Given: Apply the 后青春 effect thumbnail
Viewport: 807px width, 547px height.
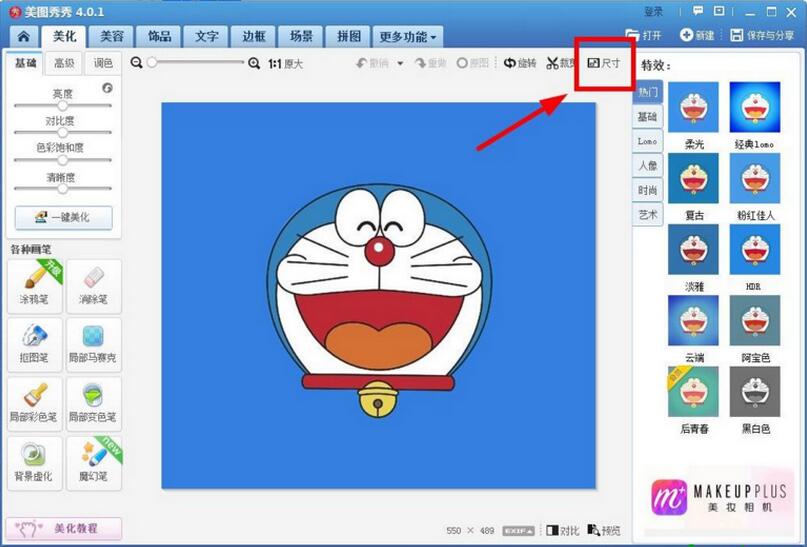Looking at the screenshot, I should pos(693,391).
